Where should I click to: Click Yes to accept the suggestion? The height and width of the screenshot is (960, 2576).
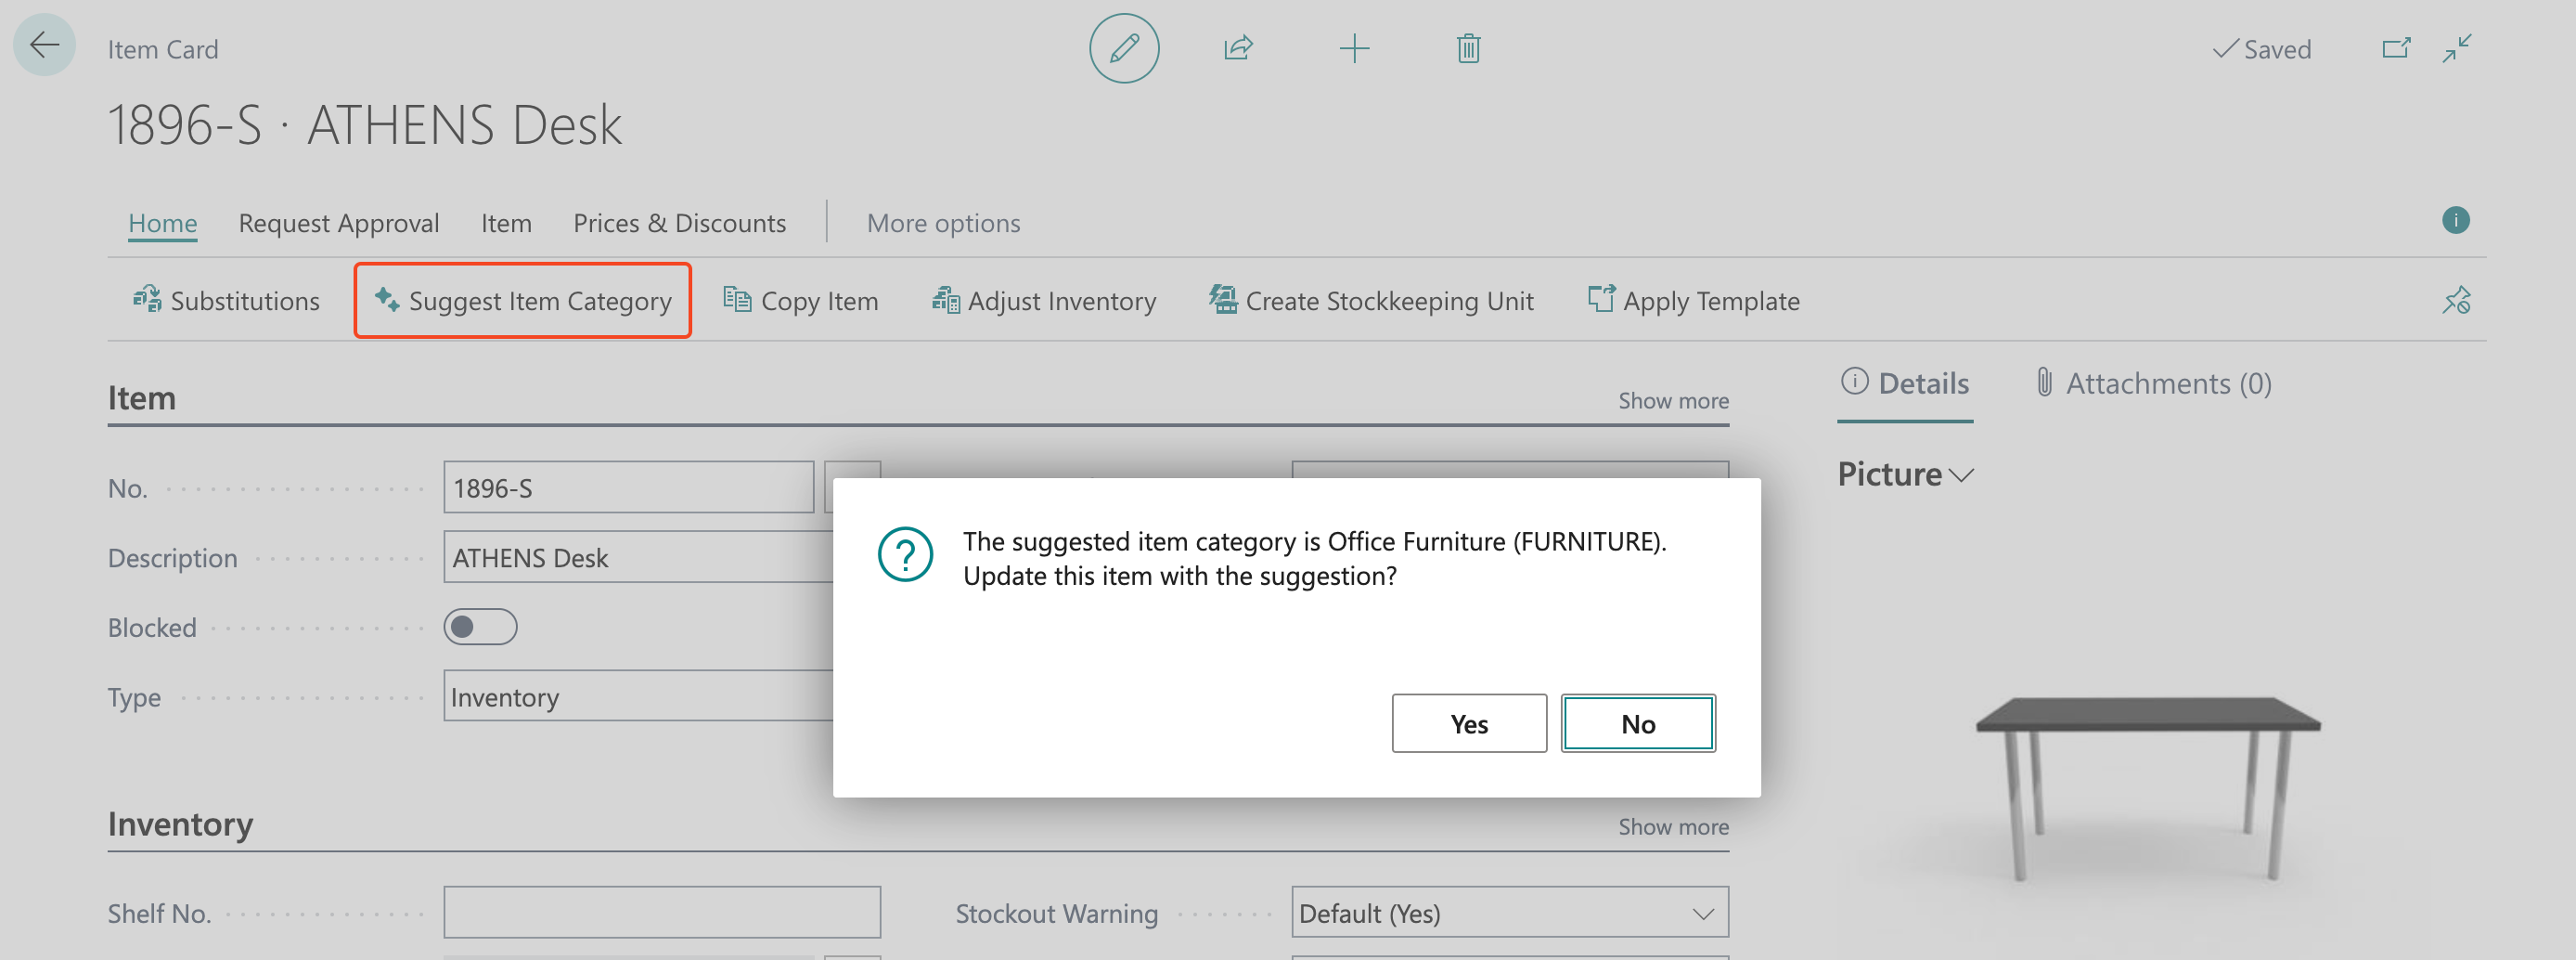pyautogui.click(x=1468, y=723)
